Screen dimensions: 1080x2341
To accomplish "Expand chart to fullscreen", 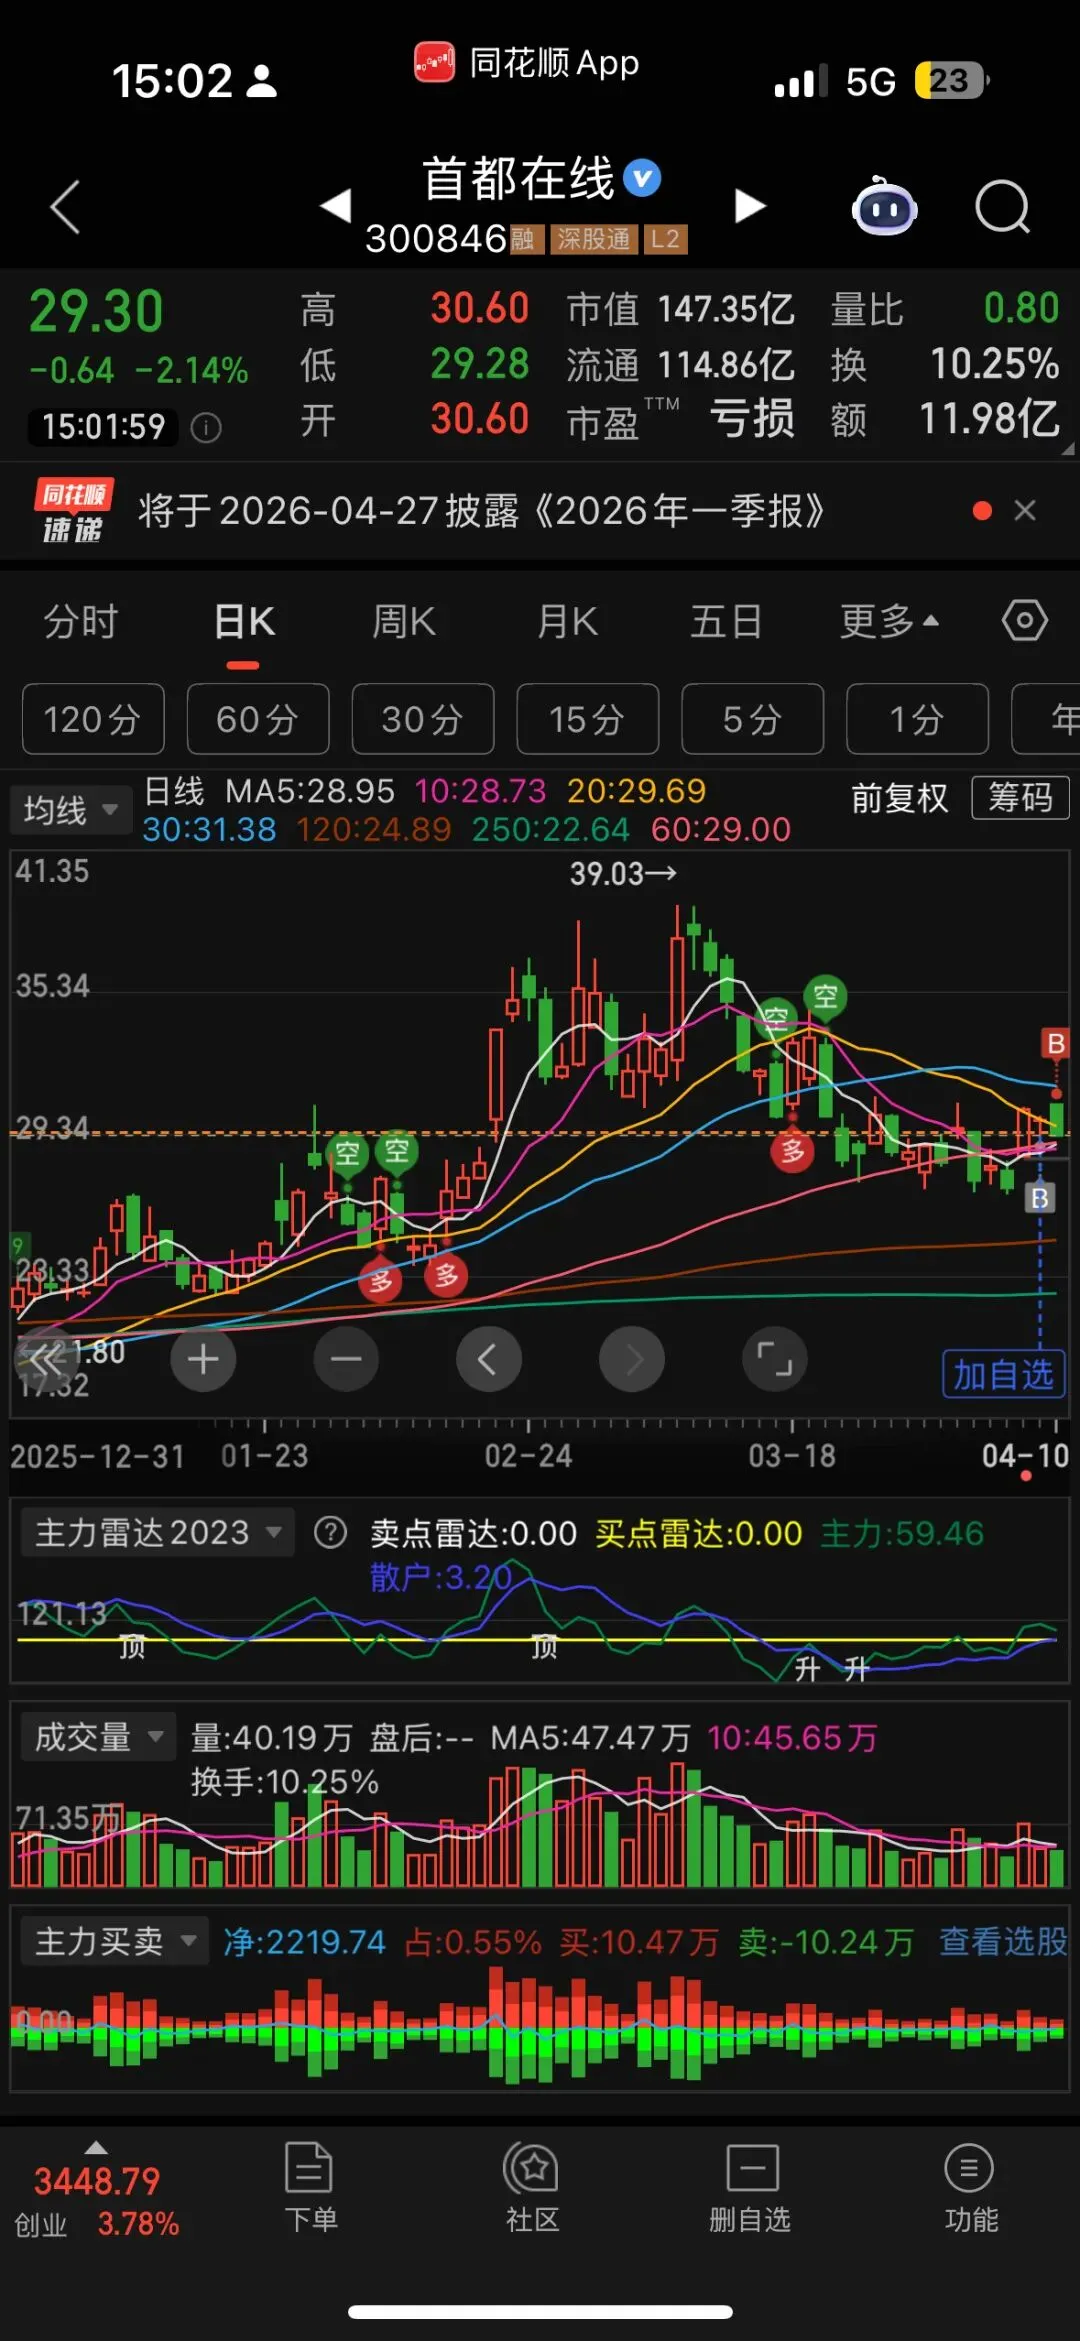I will (x=775, y=1359).
